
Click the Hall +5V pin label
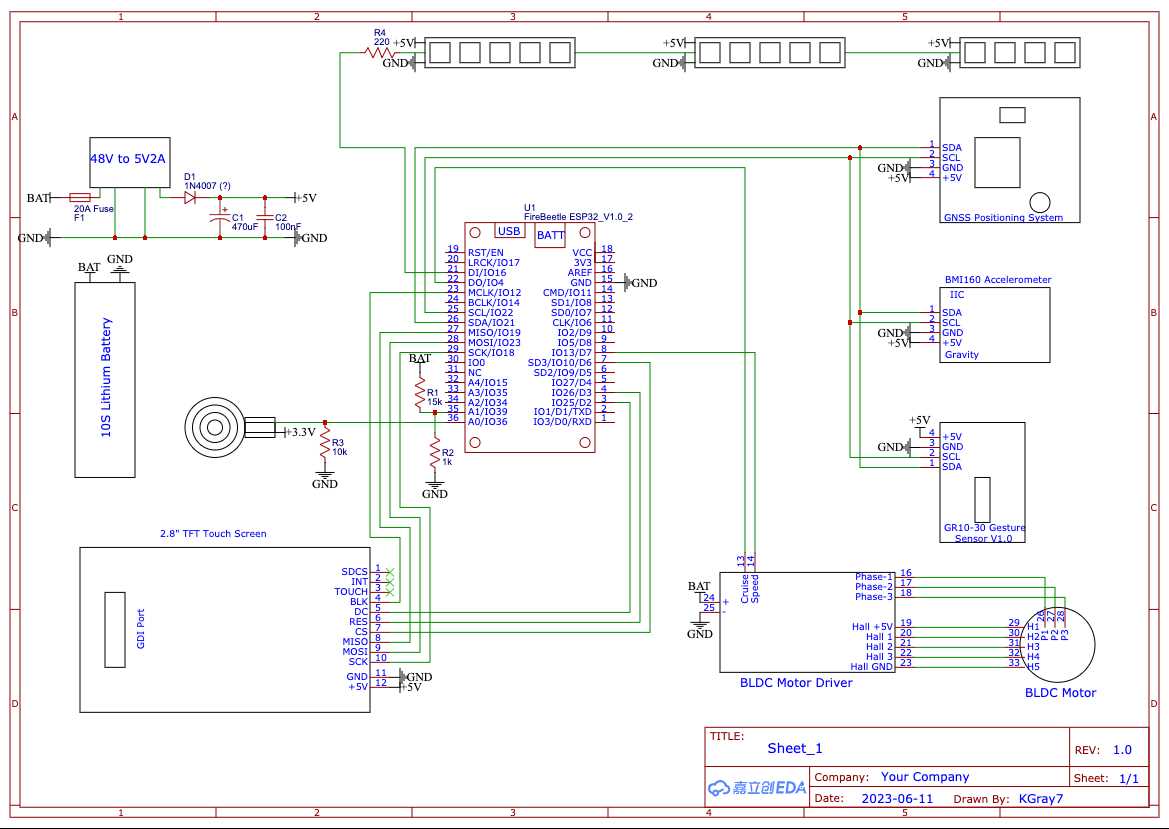(872, 627)
